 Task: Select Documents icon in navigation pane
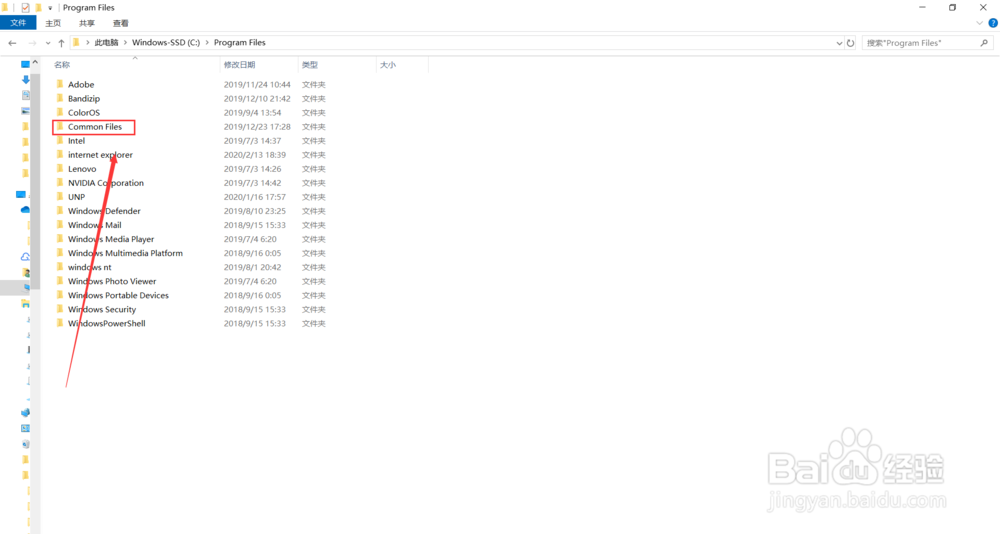coord(26,95)
